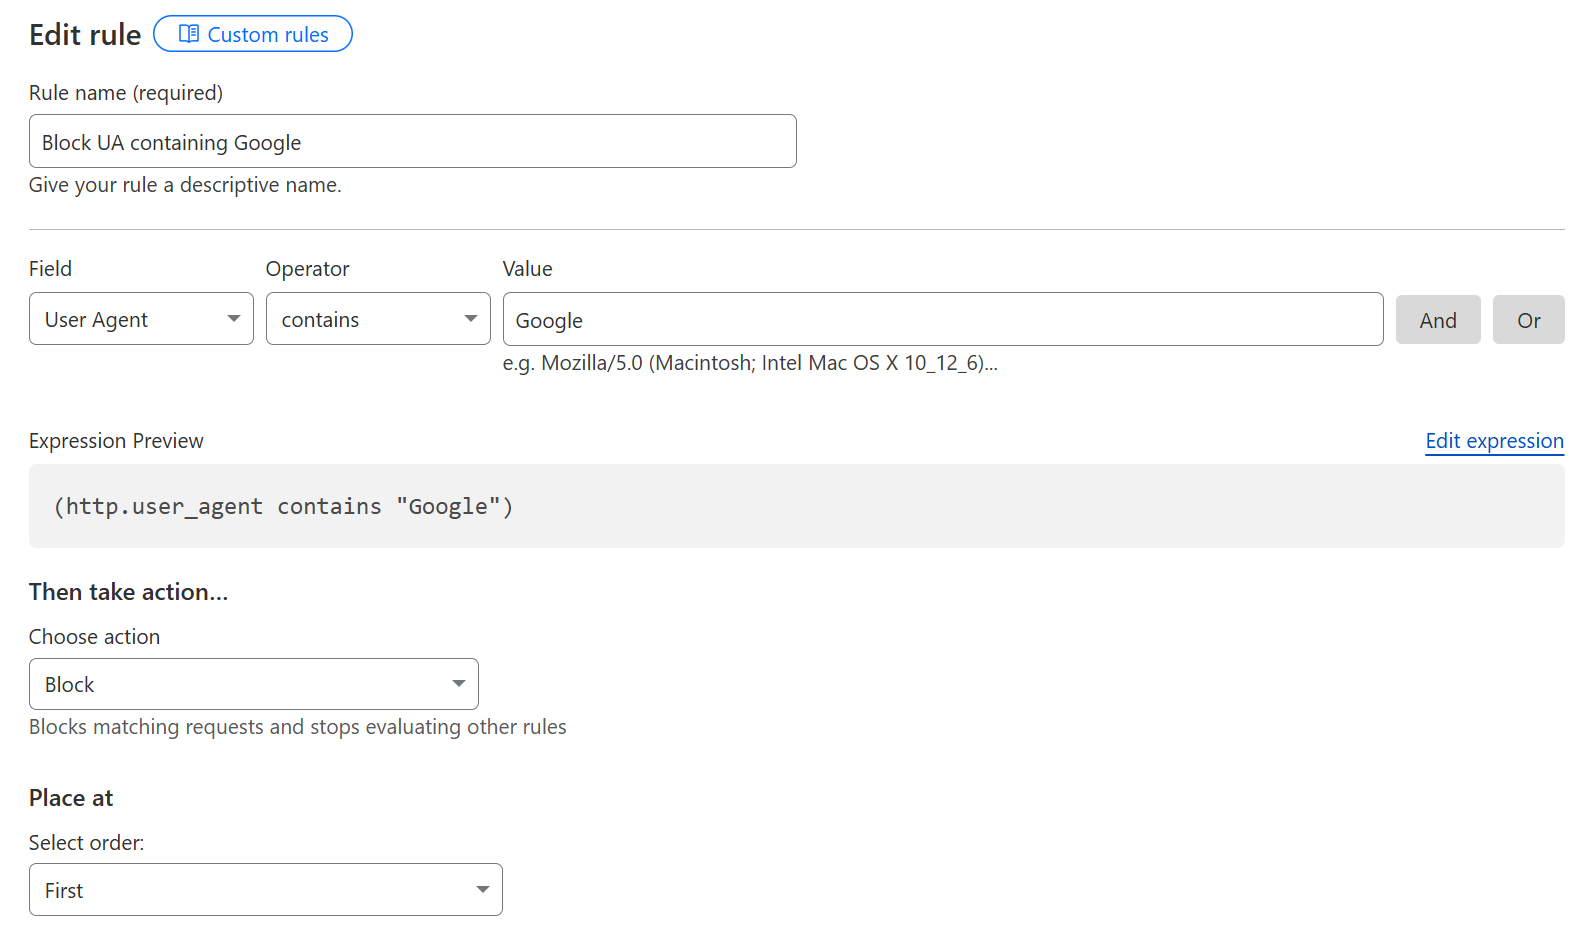1587x952 pixels.
Task: Click the Value field containing Google
Action: 942,320
